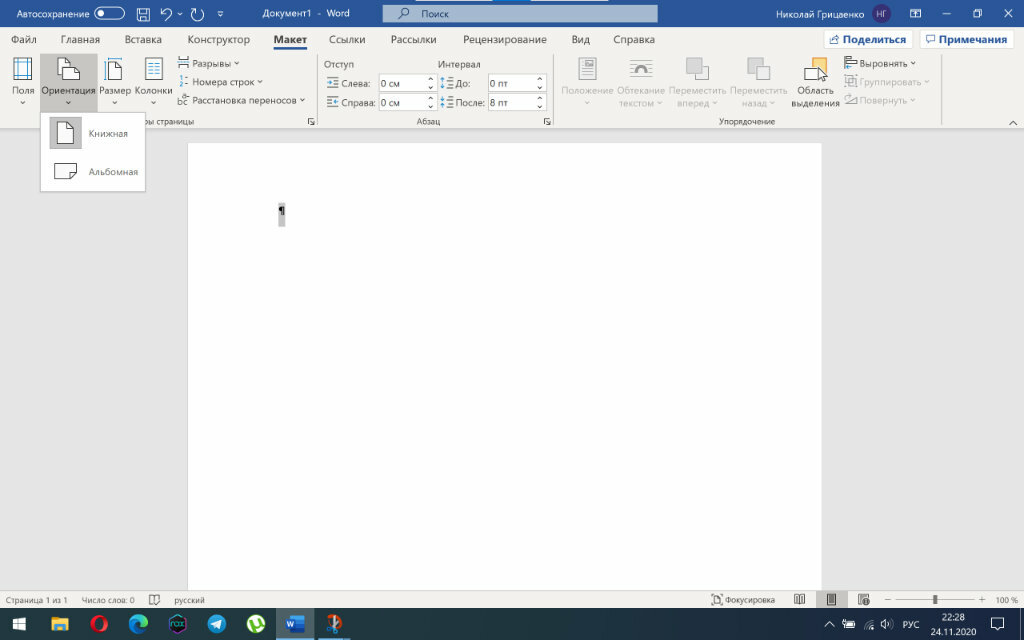The height and width of the screenshot is (640, 1024).
Task: Open Область выделения selection pane
Action: [x=816, y=82]
